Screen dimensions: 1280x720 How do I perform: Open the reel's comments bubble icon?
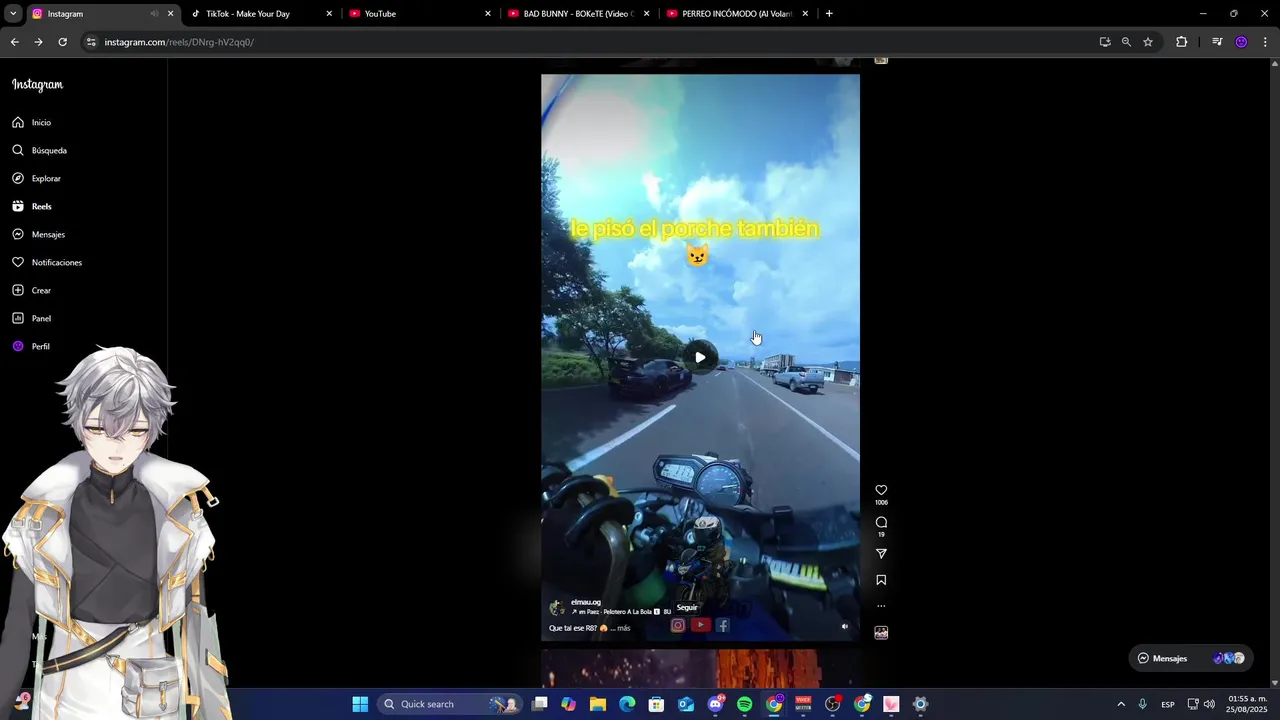click(x=881, y=522)
